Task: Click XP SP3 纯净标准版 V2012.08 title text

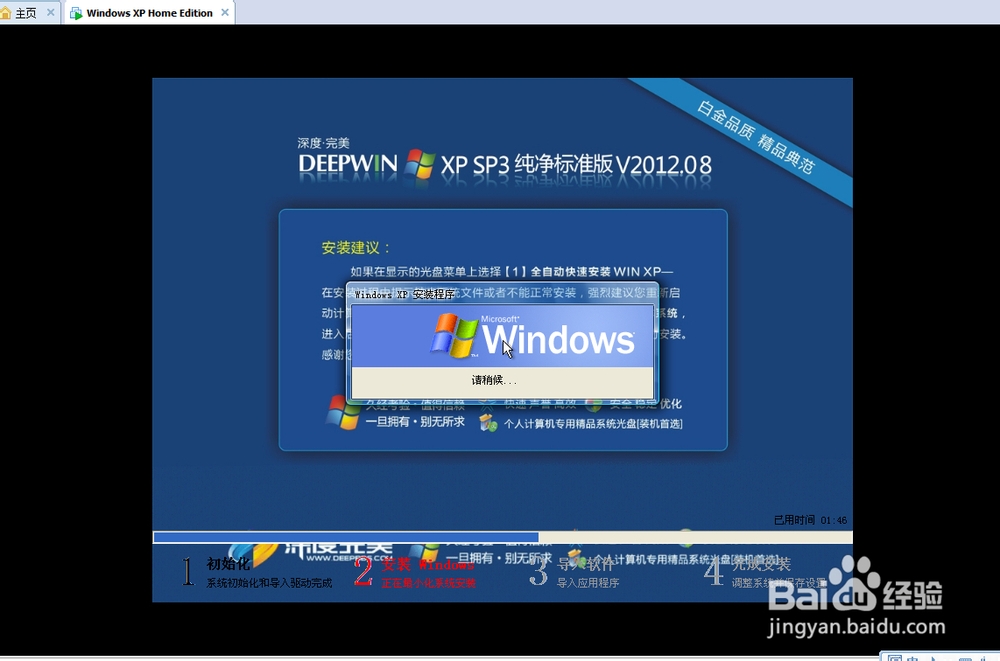Action: click(x=576, y=165)
